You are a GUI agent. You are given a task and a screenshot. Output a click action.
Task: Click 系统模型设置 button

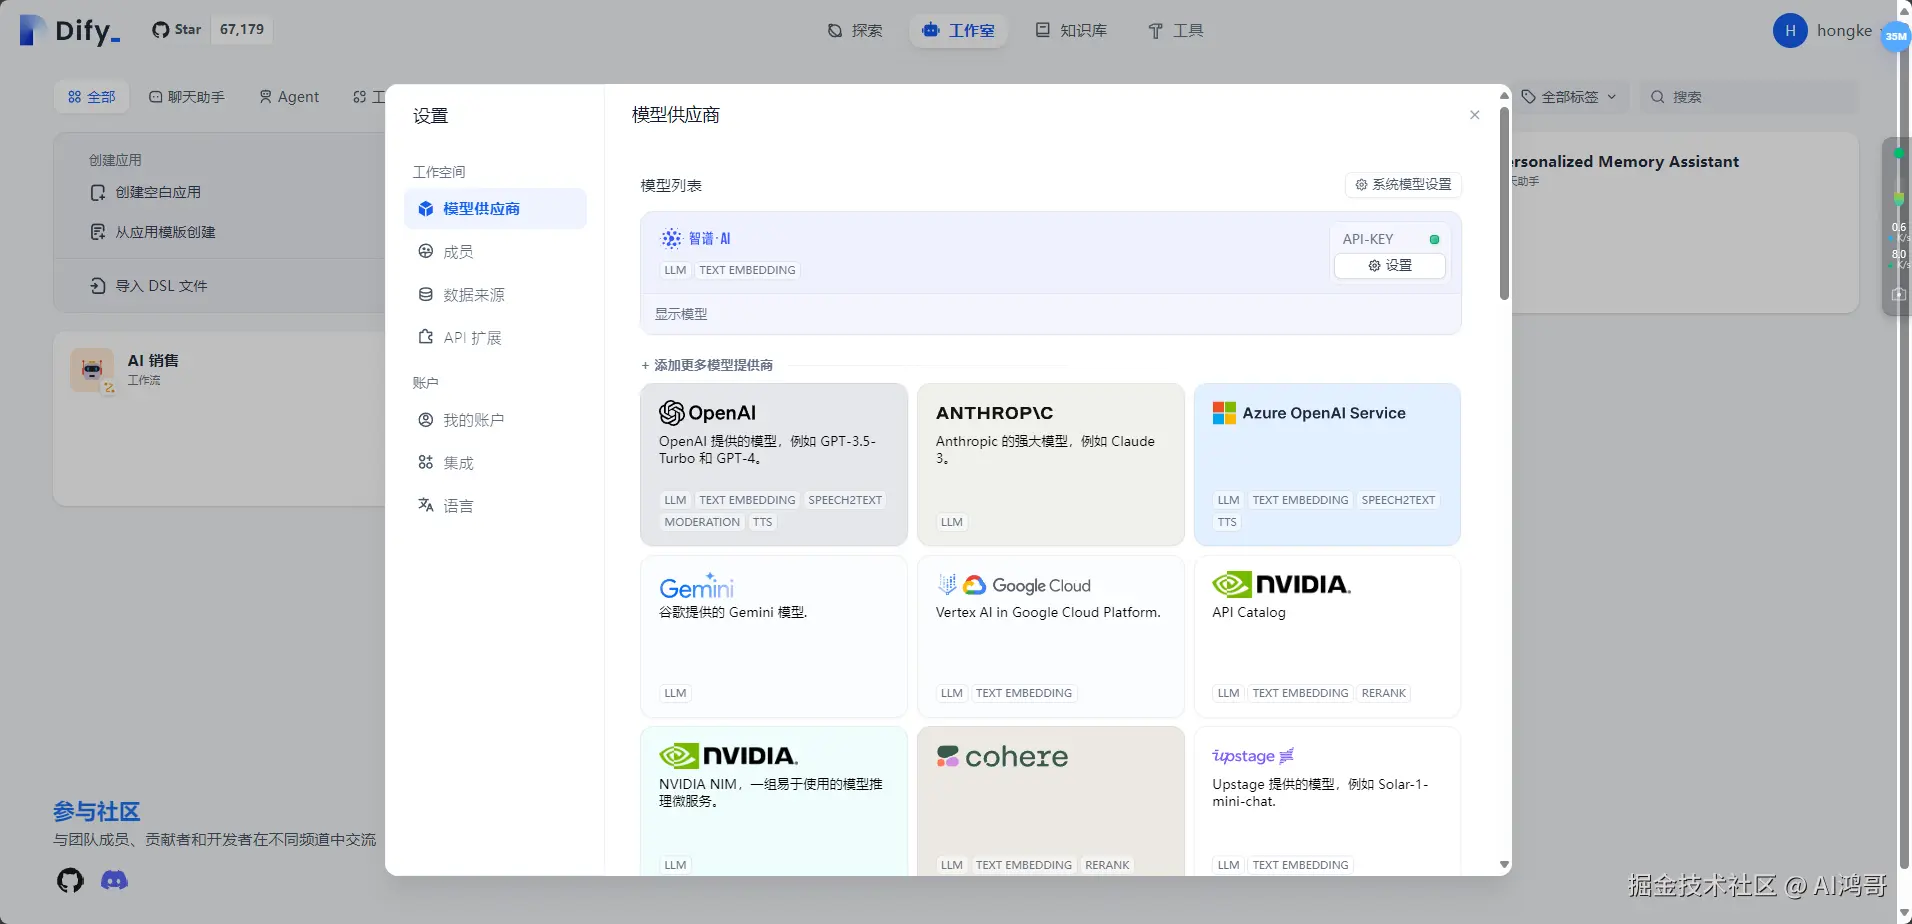pos(1403,185)
